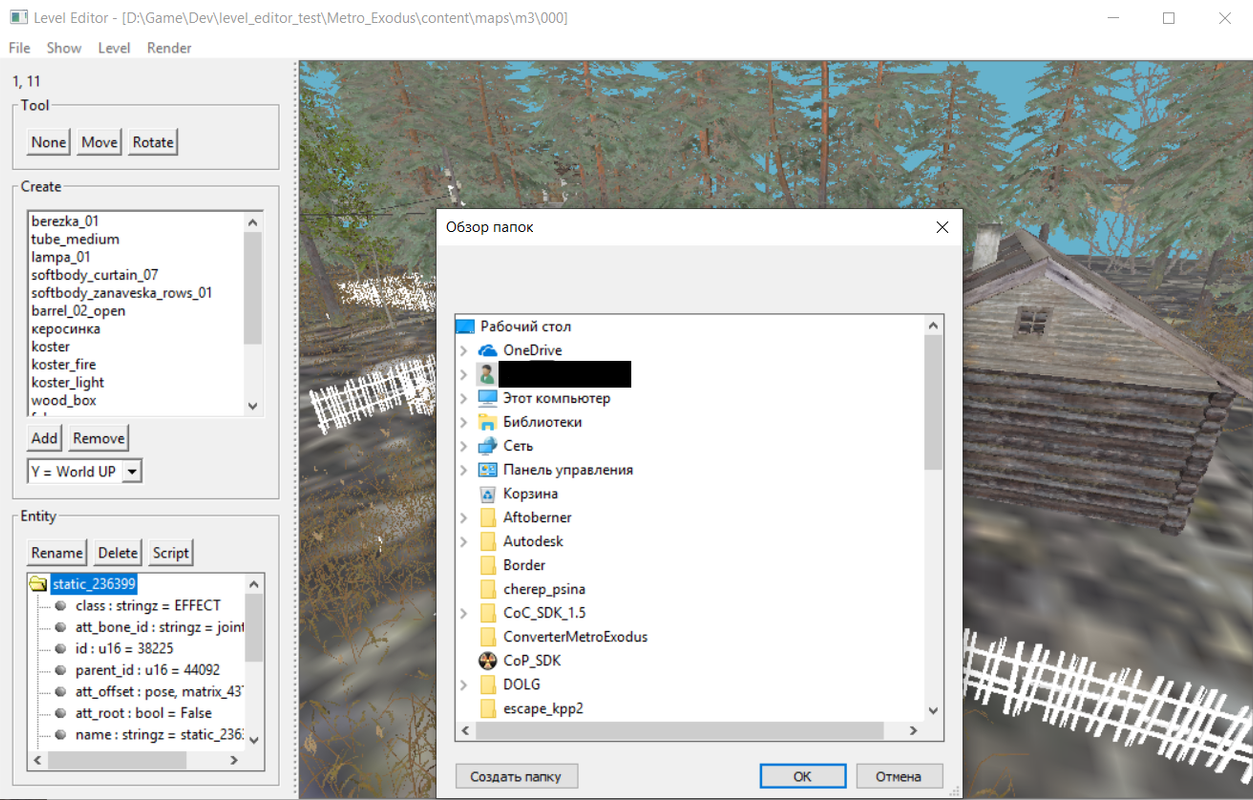Click the Entity tree horizontal scrollbar thumb
The width and height of the screenshot is (1253, 800).
point(118,761)
